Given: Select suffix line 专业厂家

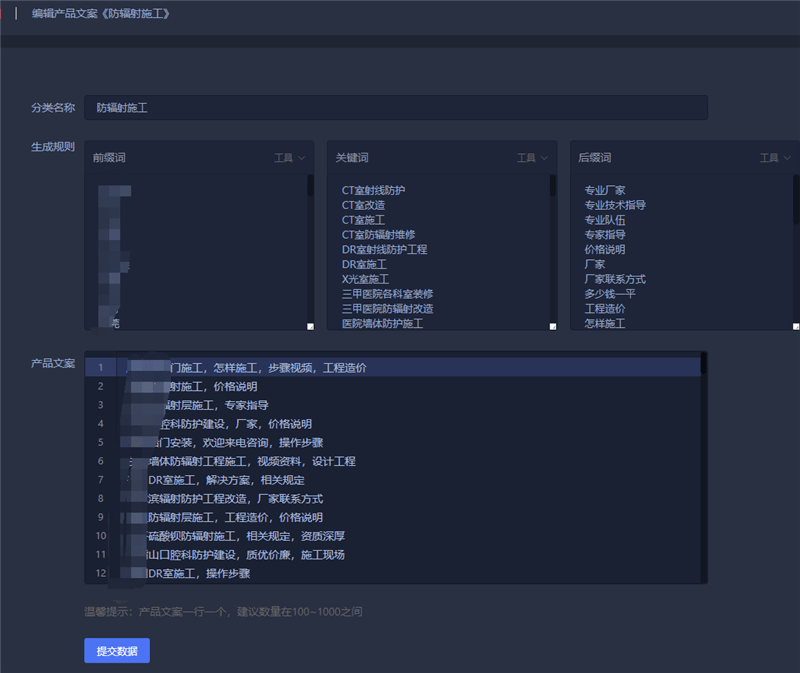Looking at the screenshot, I should click(605, 190).
